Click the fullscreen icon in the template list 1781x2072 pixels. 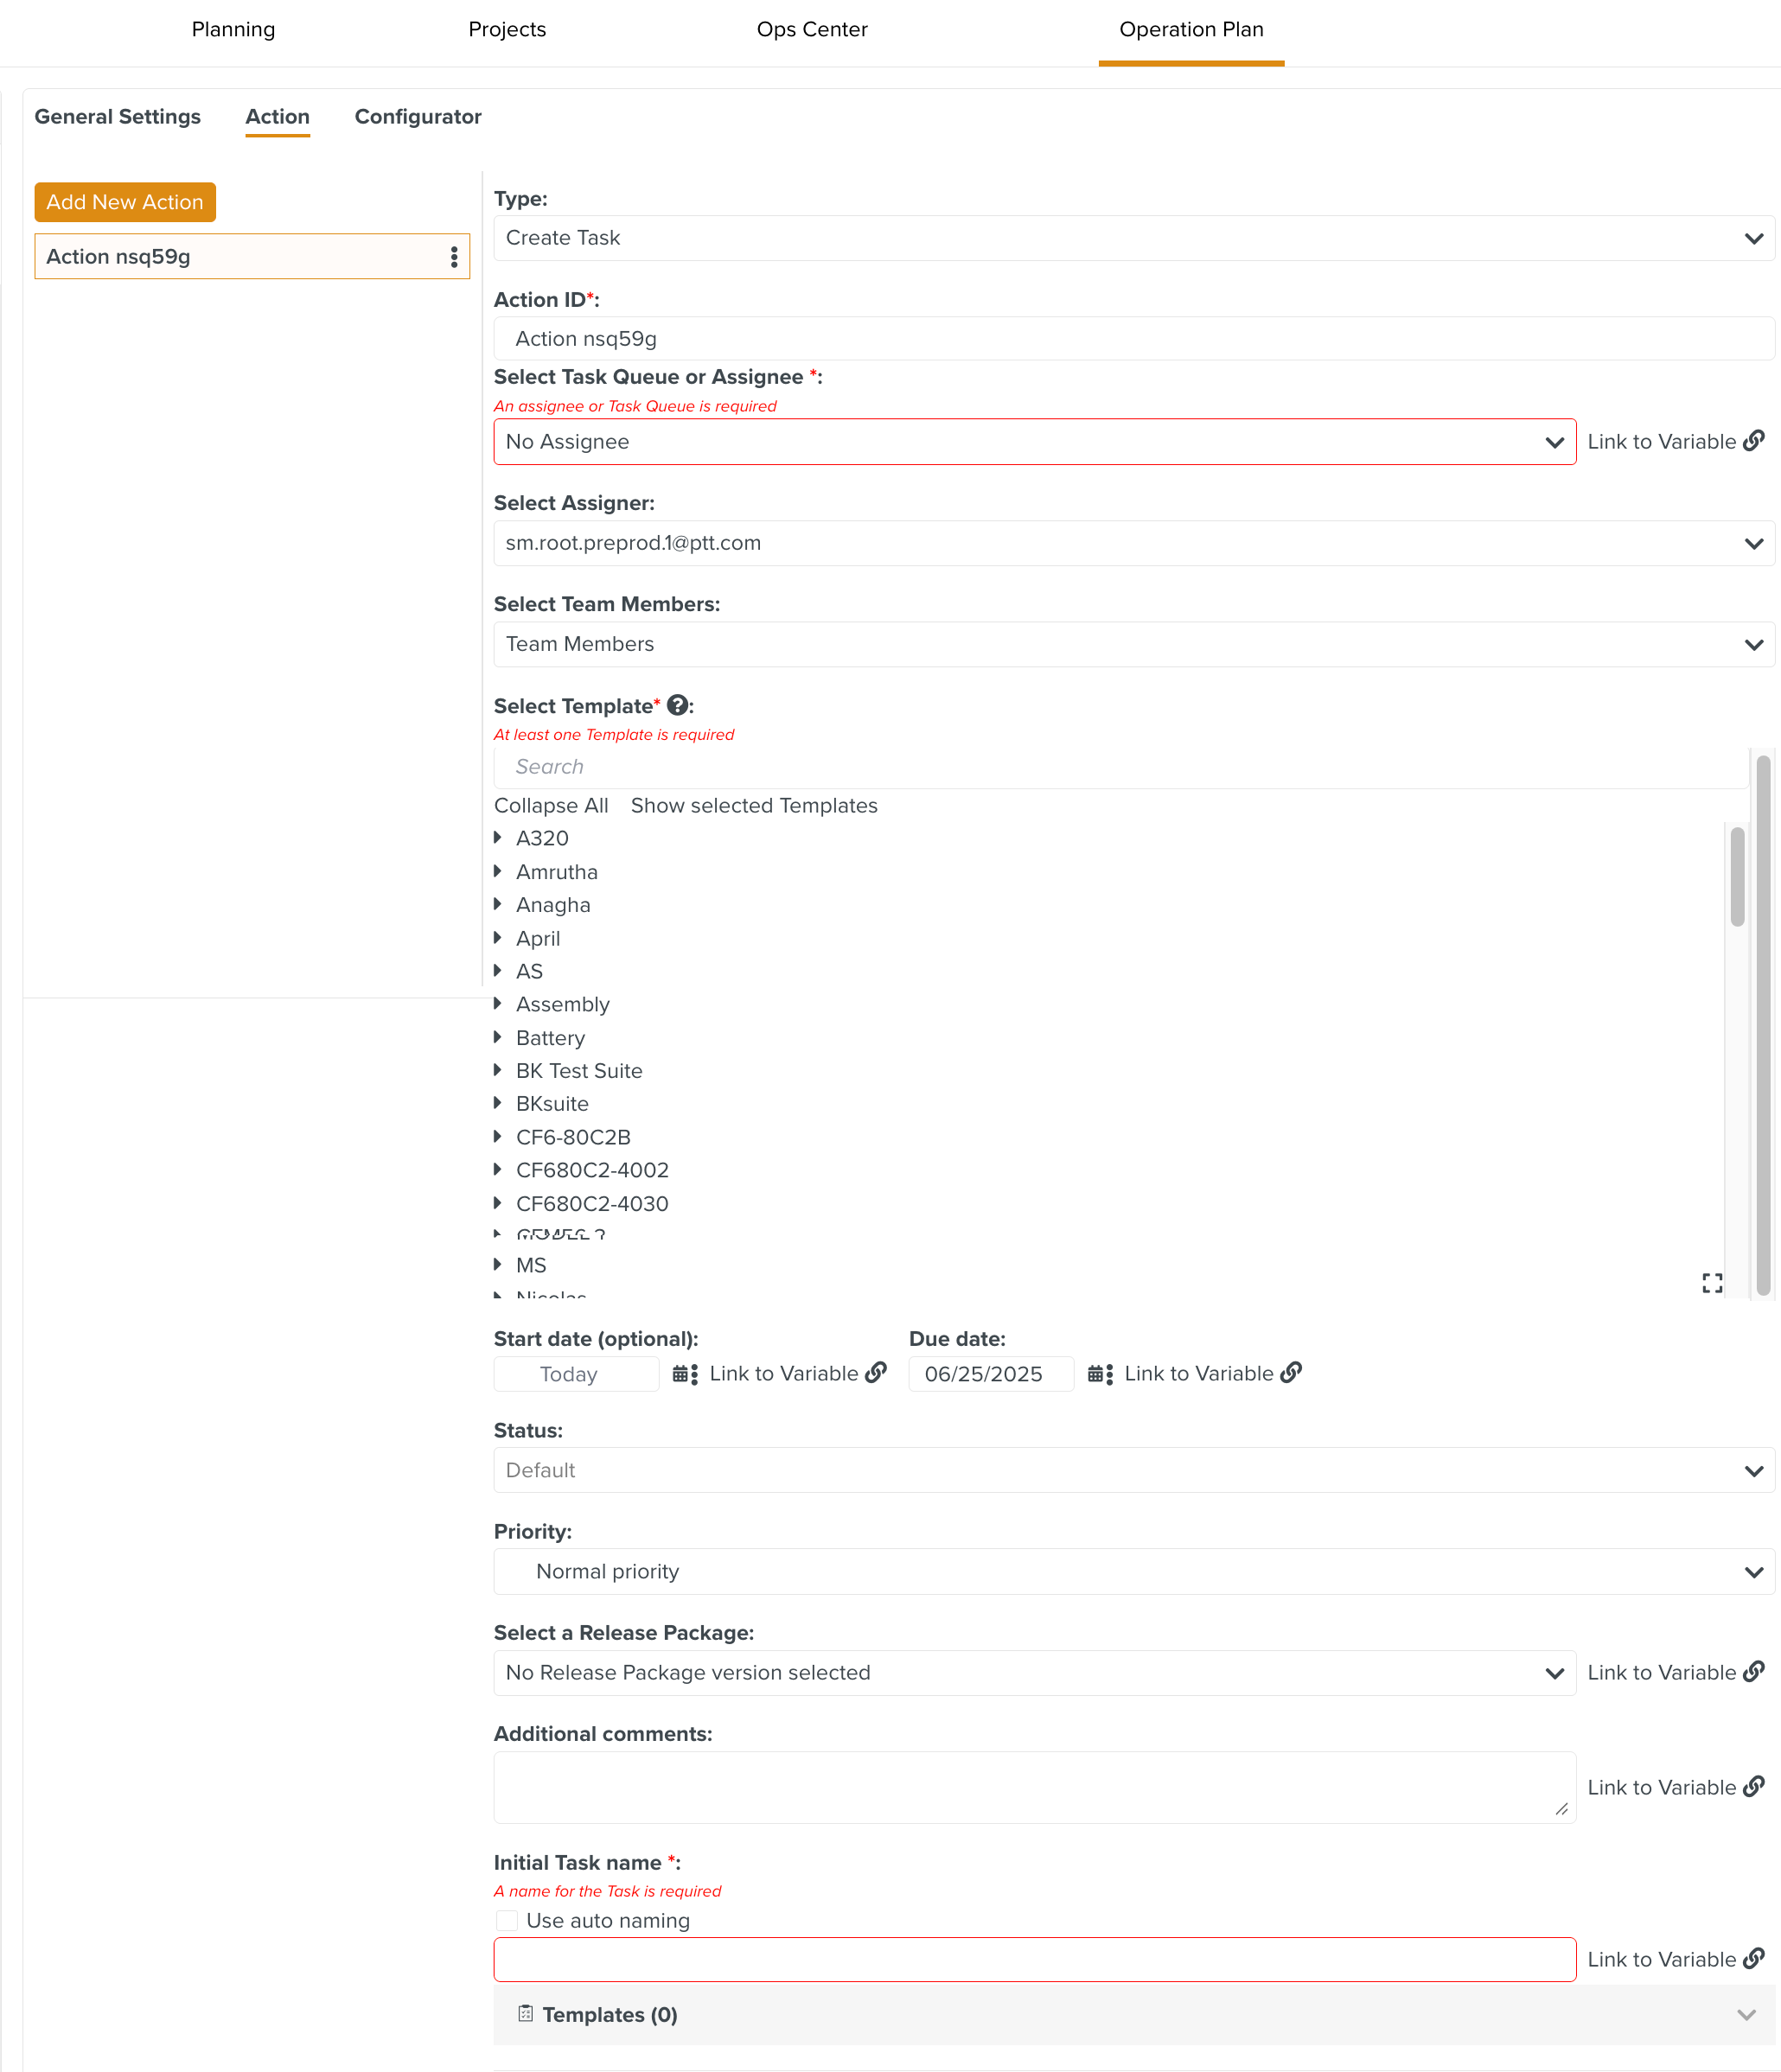(x=1712, y=1283)
